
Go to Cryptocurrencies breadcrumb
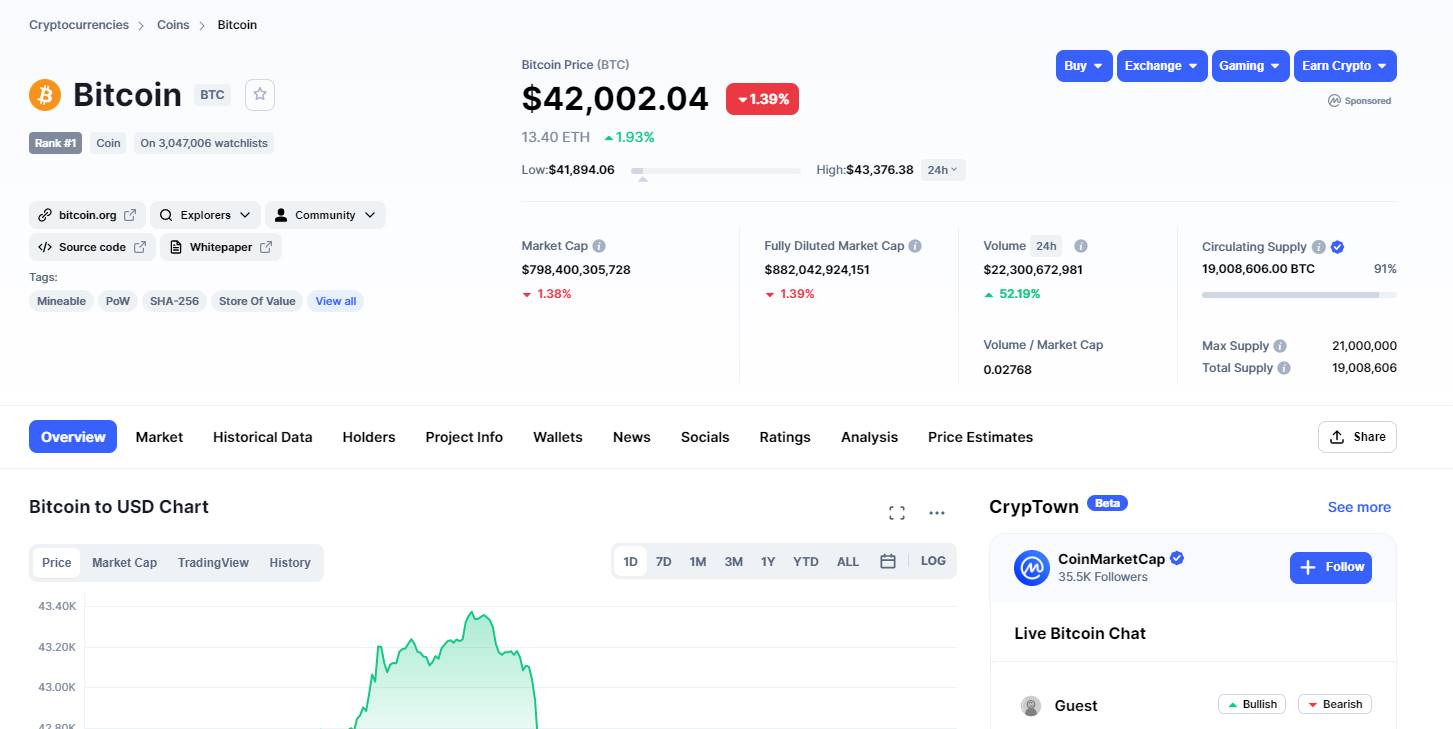pos(79,25)
